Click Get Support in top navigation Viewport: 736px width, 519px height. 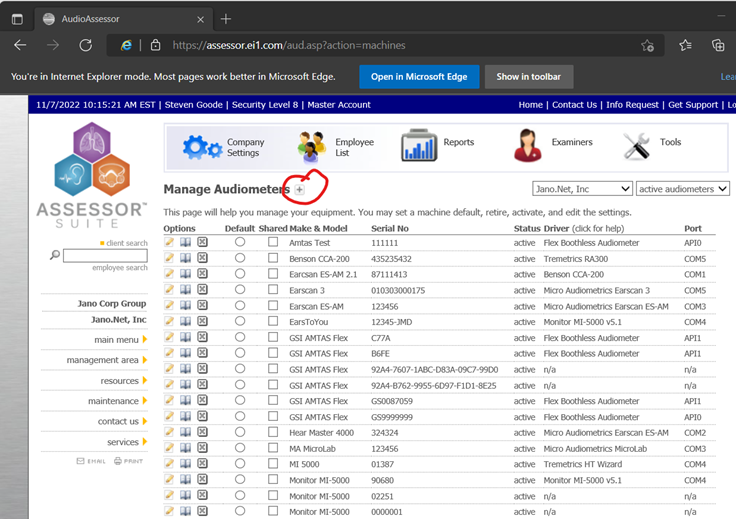[693, 105]
